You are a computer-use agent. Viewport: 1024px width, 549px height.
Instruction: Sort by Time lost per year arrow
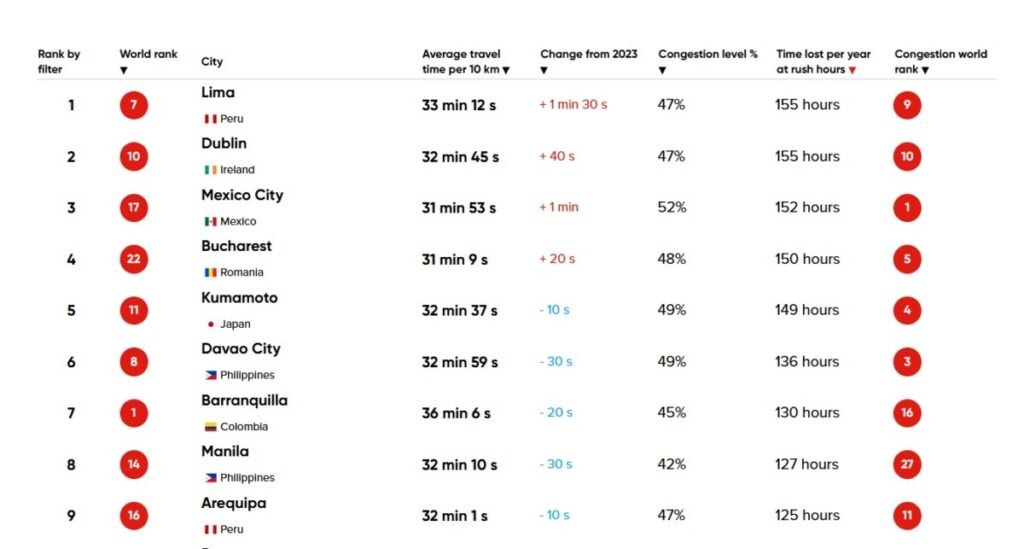[852, 70]
